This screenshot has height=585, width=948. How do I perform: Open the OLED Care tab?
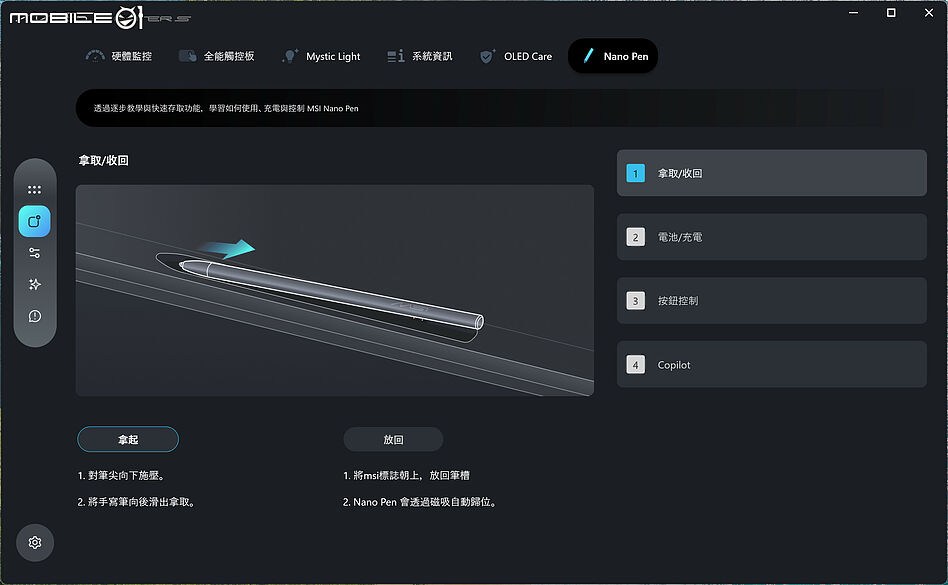click(x=516, y=56)
